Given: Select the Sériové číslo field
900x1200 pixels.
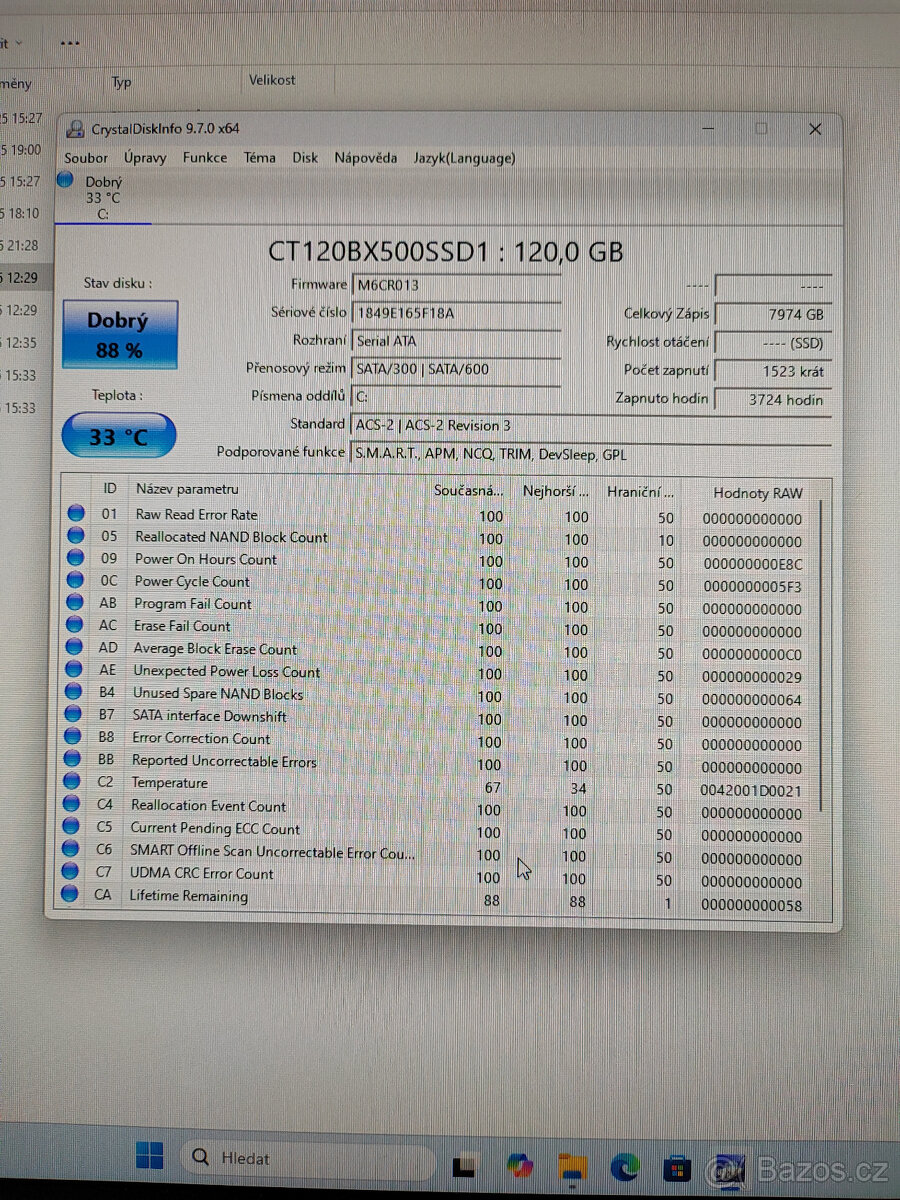Looking at the screenshot, I should [x=457, y=313].
